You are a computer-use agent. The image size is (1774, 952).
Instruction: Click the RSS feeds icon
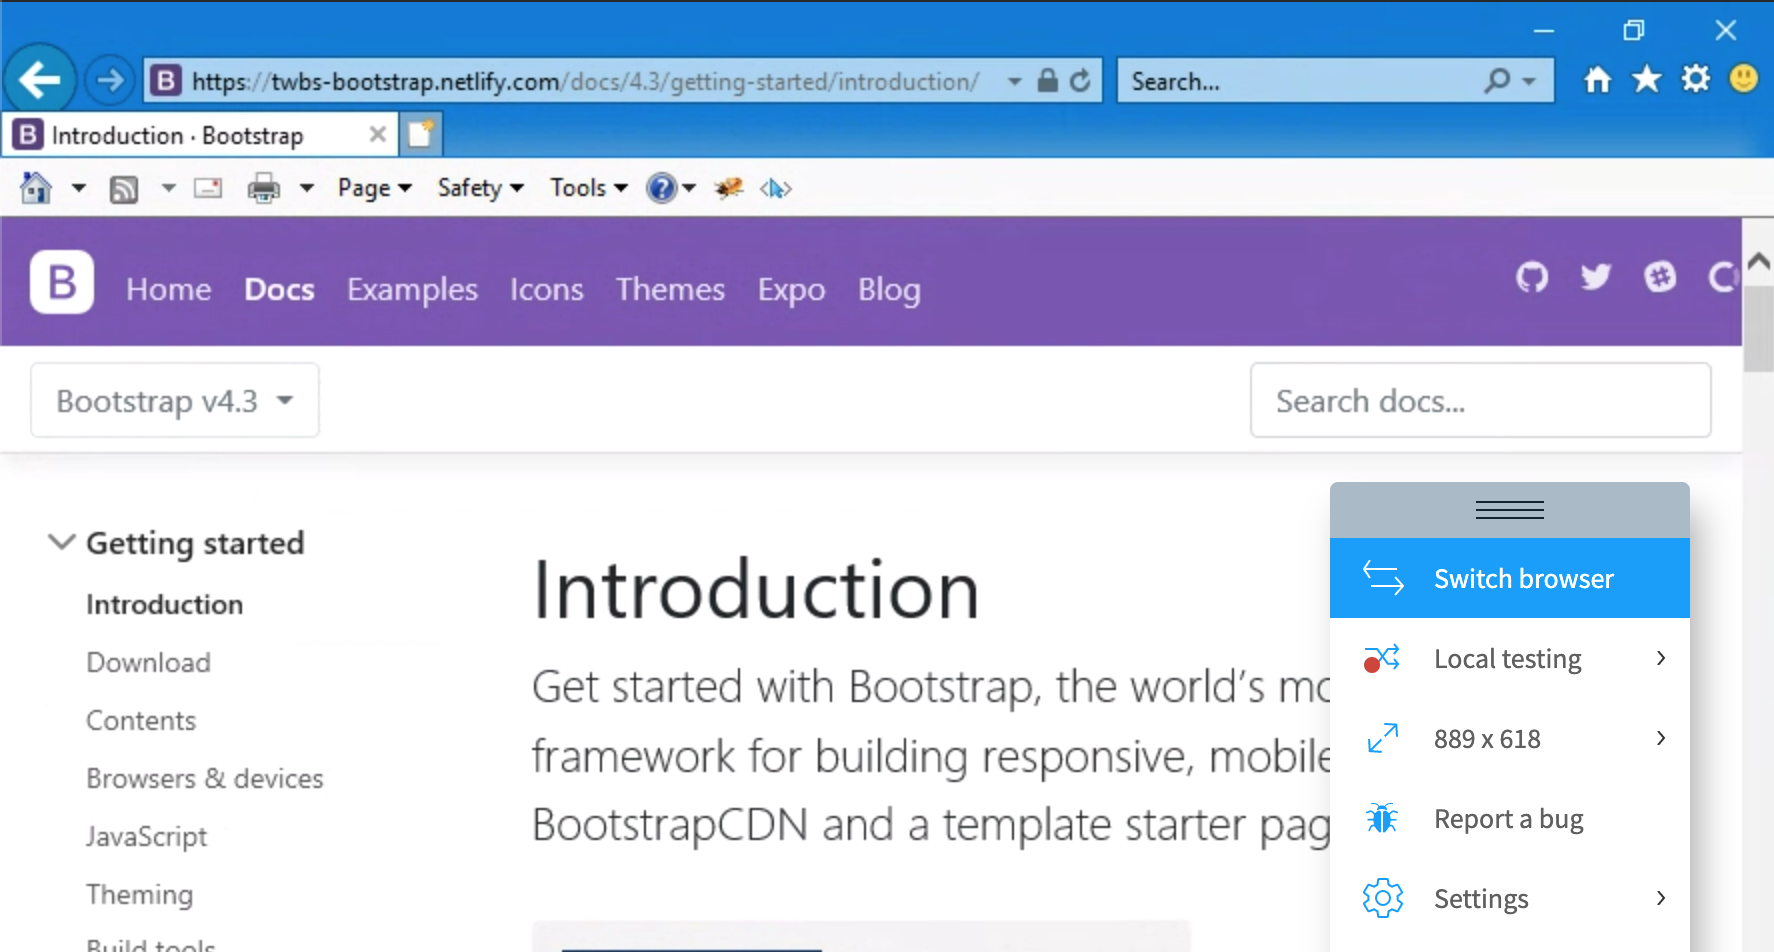pyautogui.click(x=124, y=189)
